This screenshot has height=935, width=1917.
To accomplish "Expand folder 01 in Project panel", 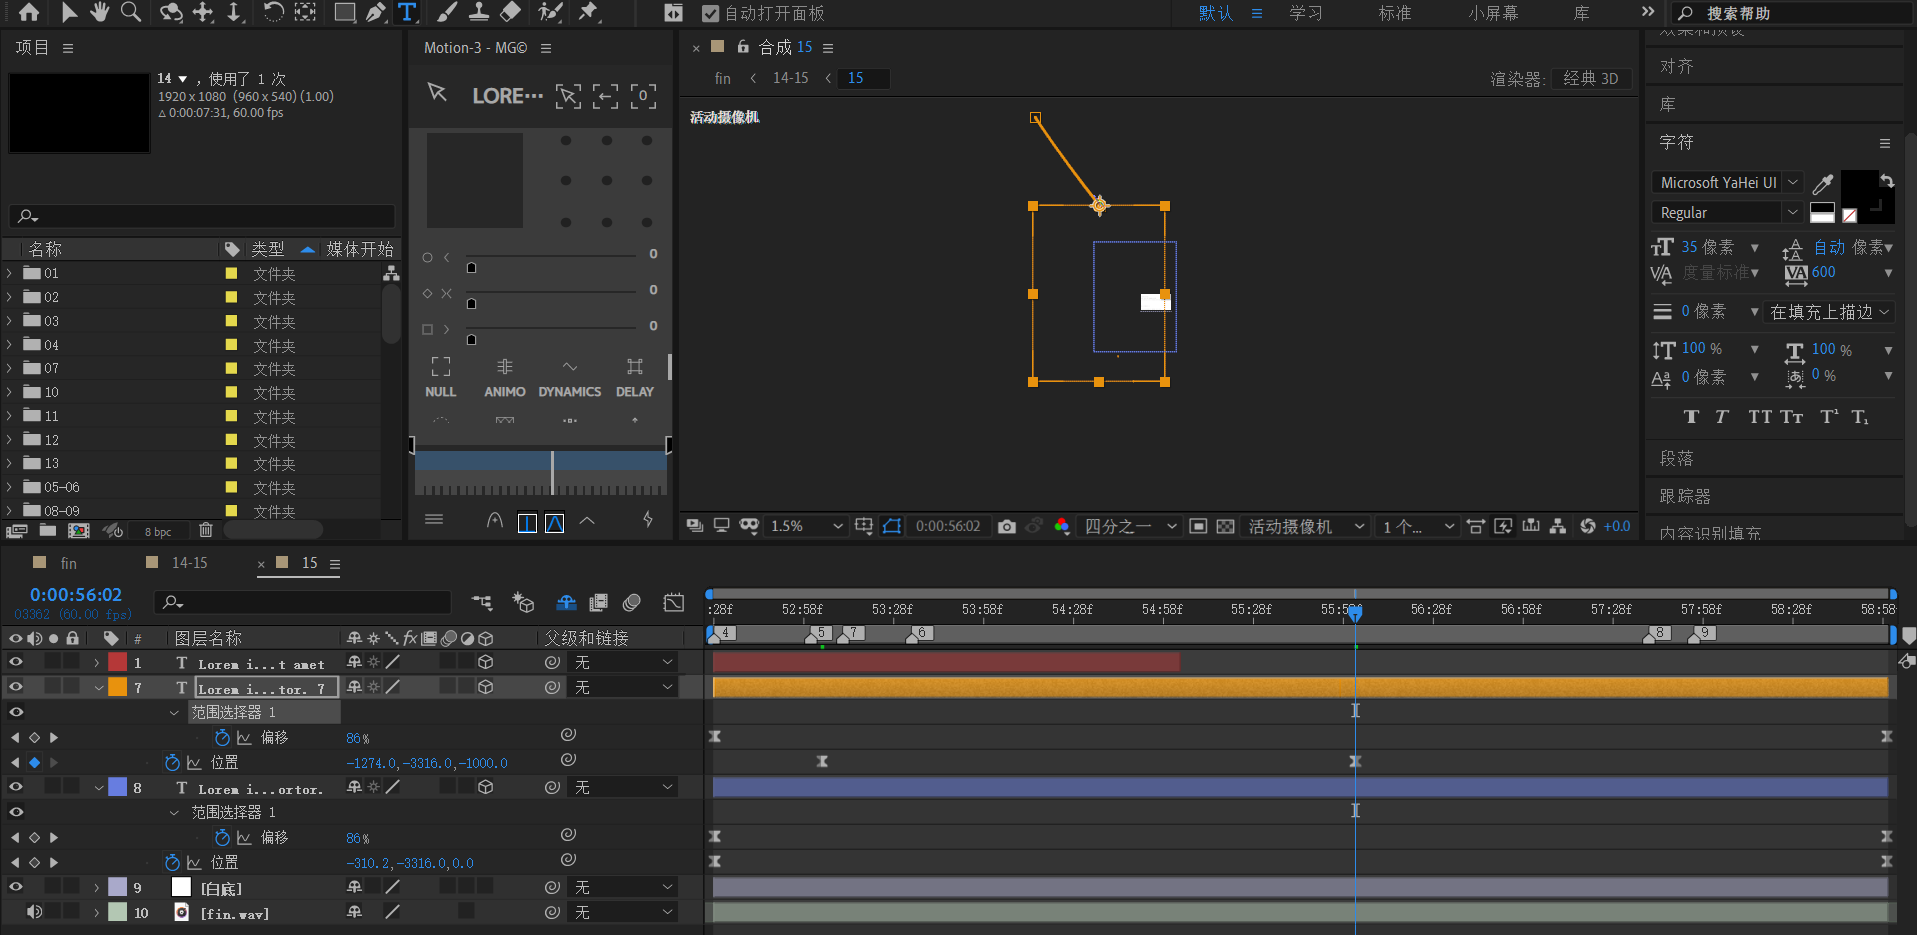I will (10, 273).
